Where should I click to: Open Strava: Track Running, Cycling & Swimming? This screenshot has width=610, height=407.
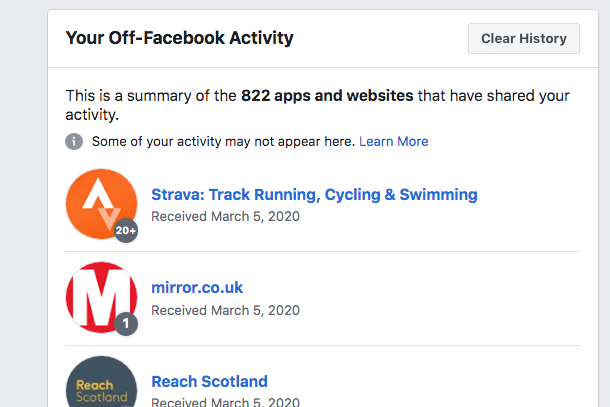pos(314,194)
